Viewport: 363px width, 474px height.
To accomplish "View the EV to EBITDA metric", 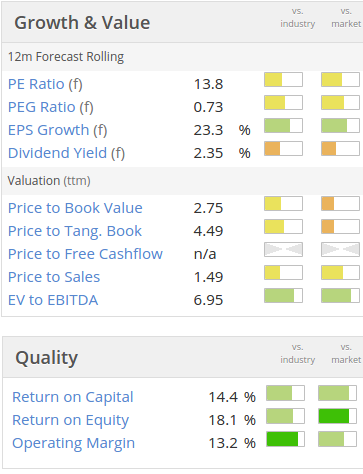I will (x=53, y=300).
